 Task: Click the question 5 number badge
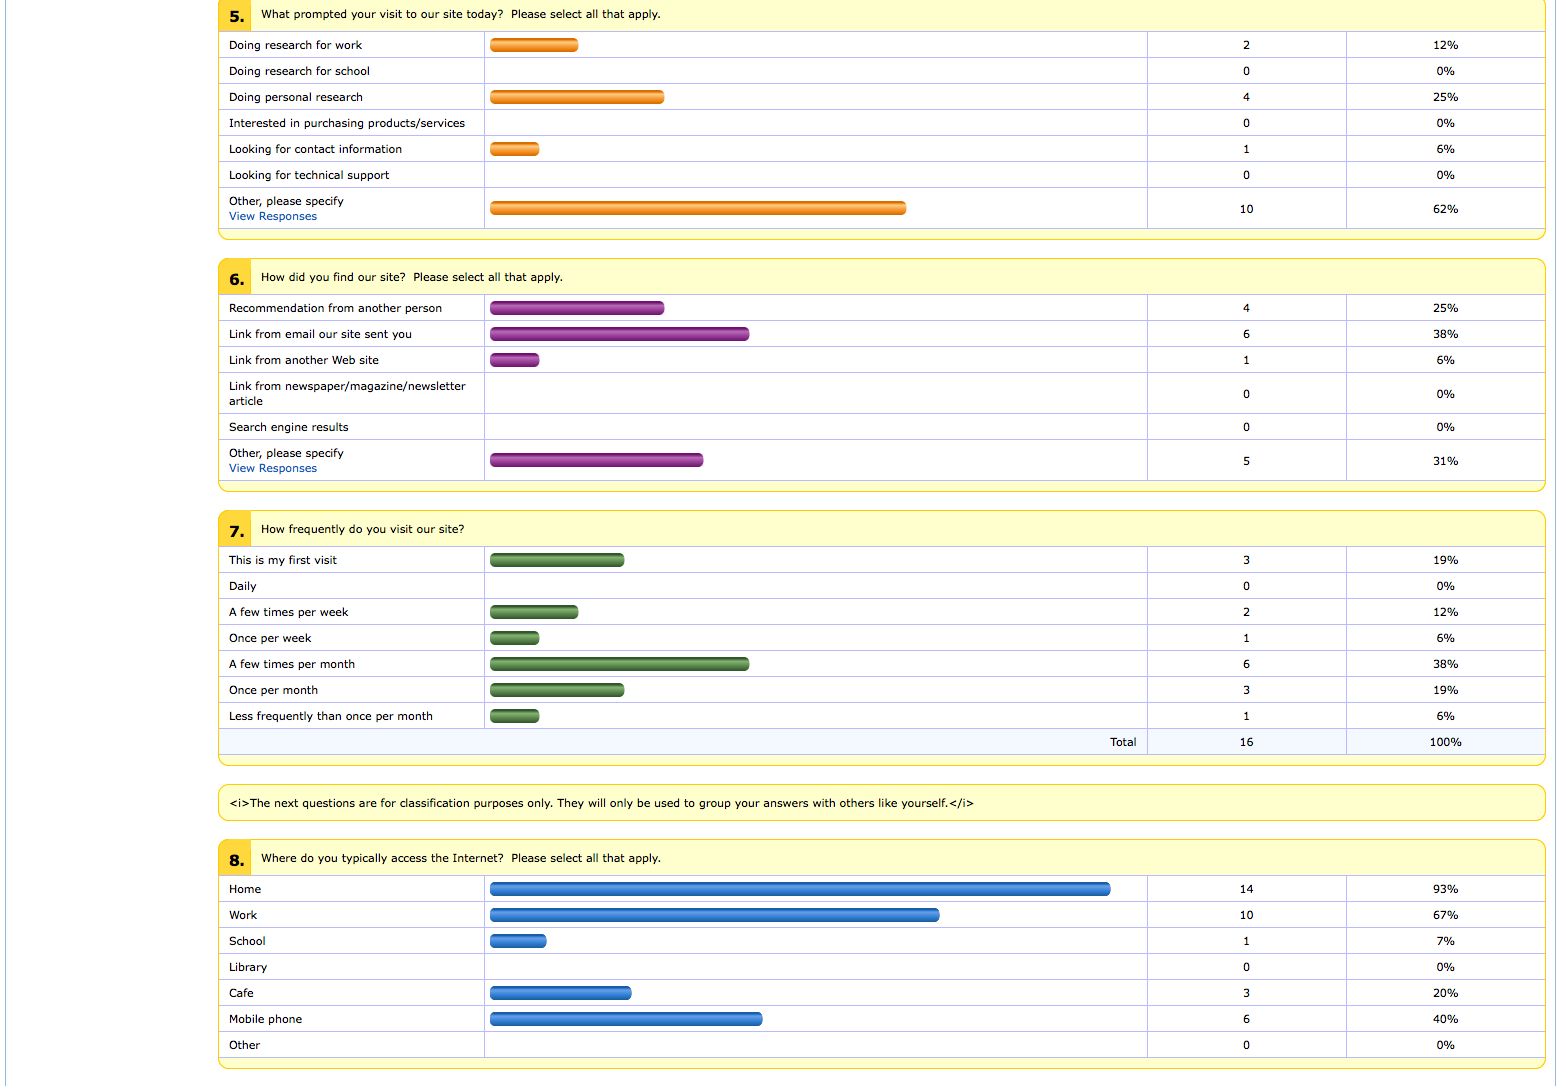pyautogui.click(x=237, y=16)
